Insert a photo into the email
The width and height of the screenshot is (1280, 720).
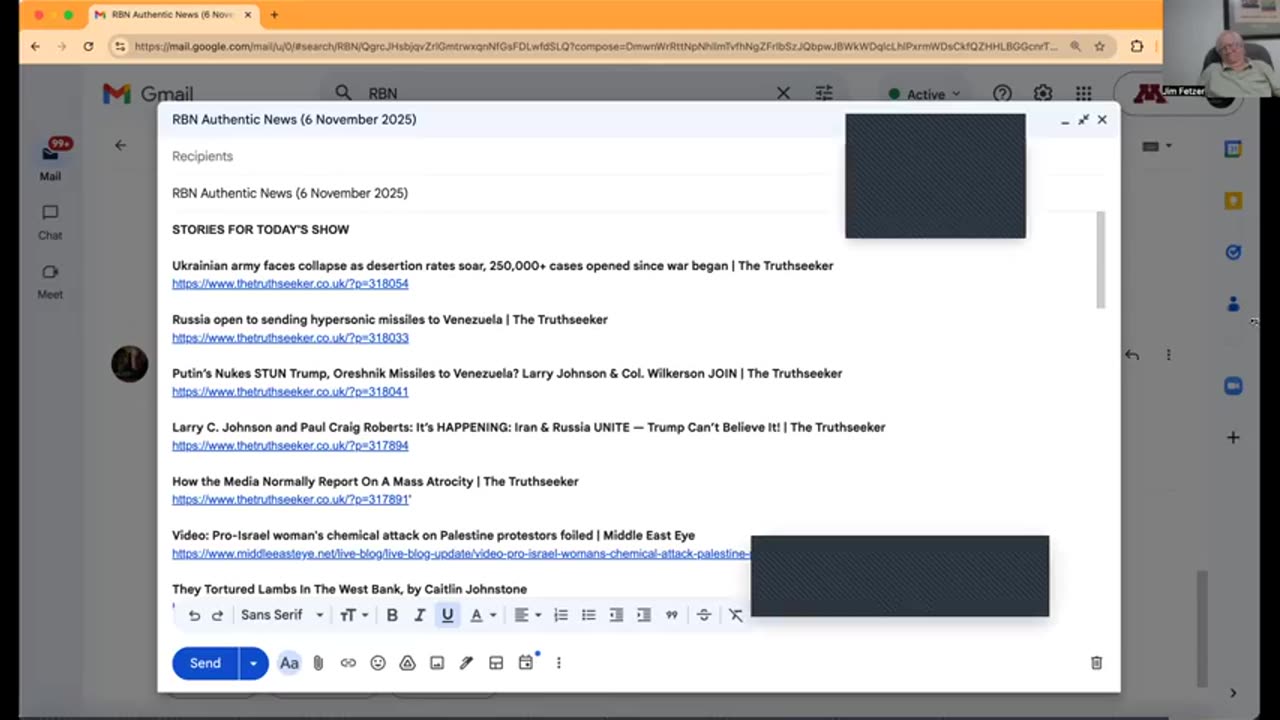click(x=437, y=663)
